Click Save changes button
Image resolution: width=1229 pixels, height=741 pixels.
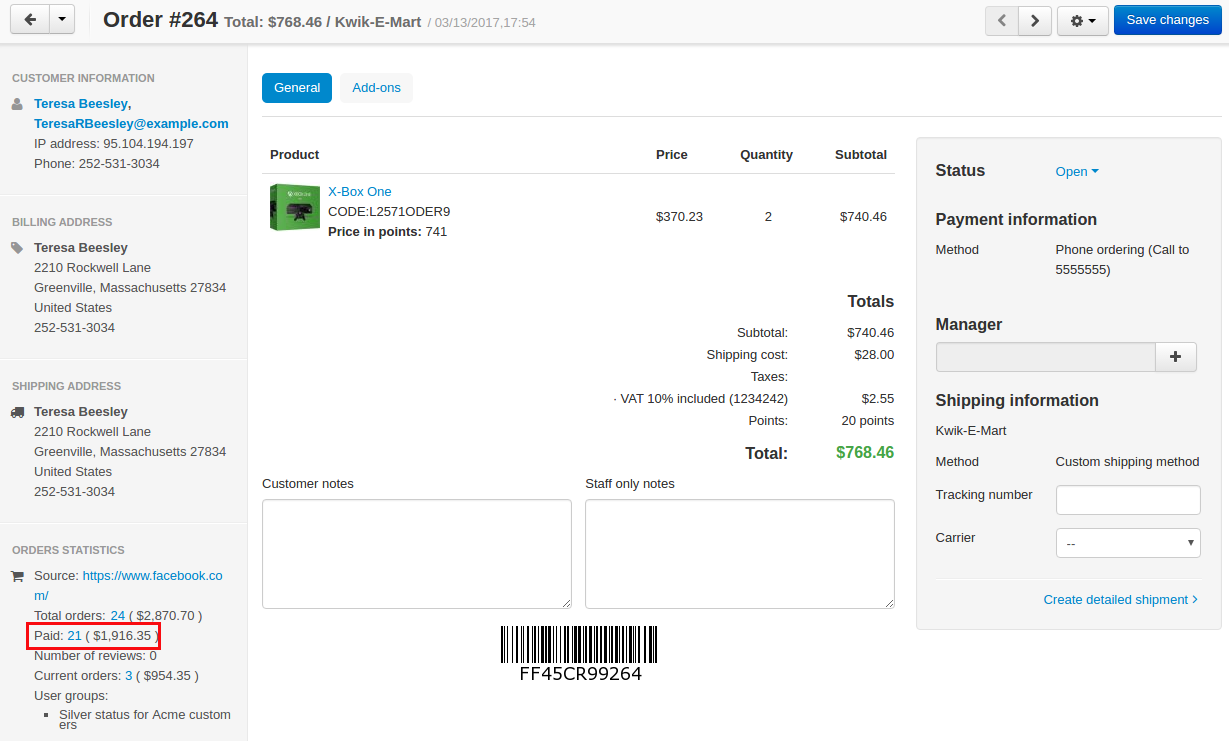tap(1168, 20)
